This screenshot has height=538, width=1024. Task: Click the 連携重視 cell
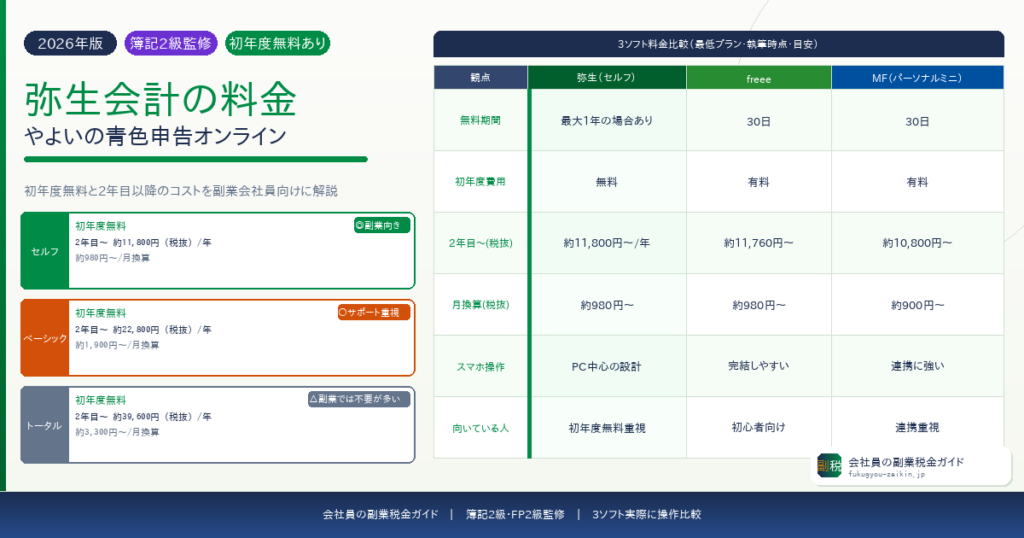(918, 427)
